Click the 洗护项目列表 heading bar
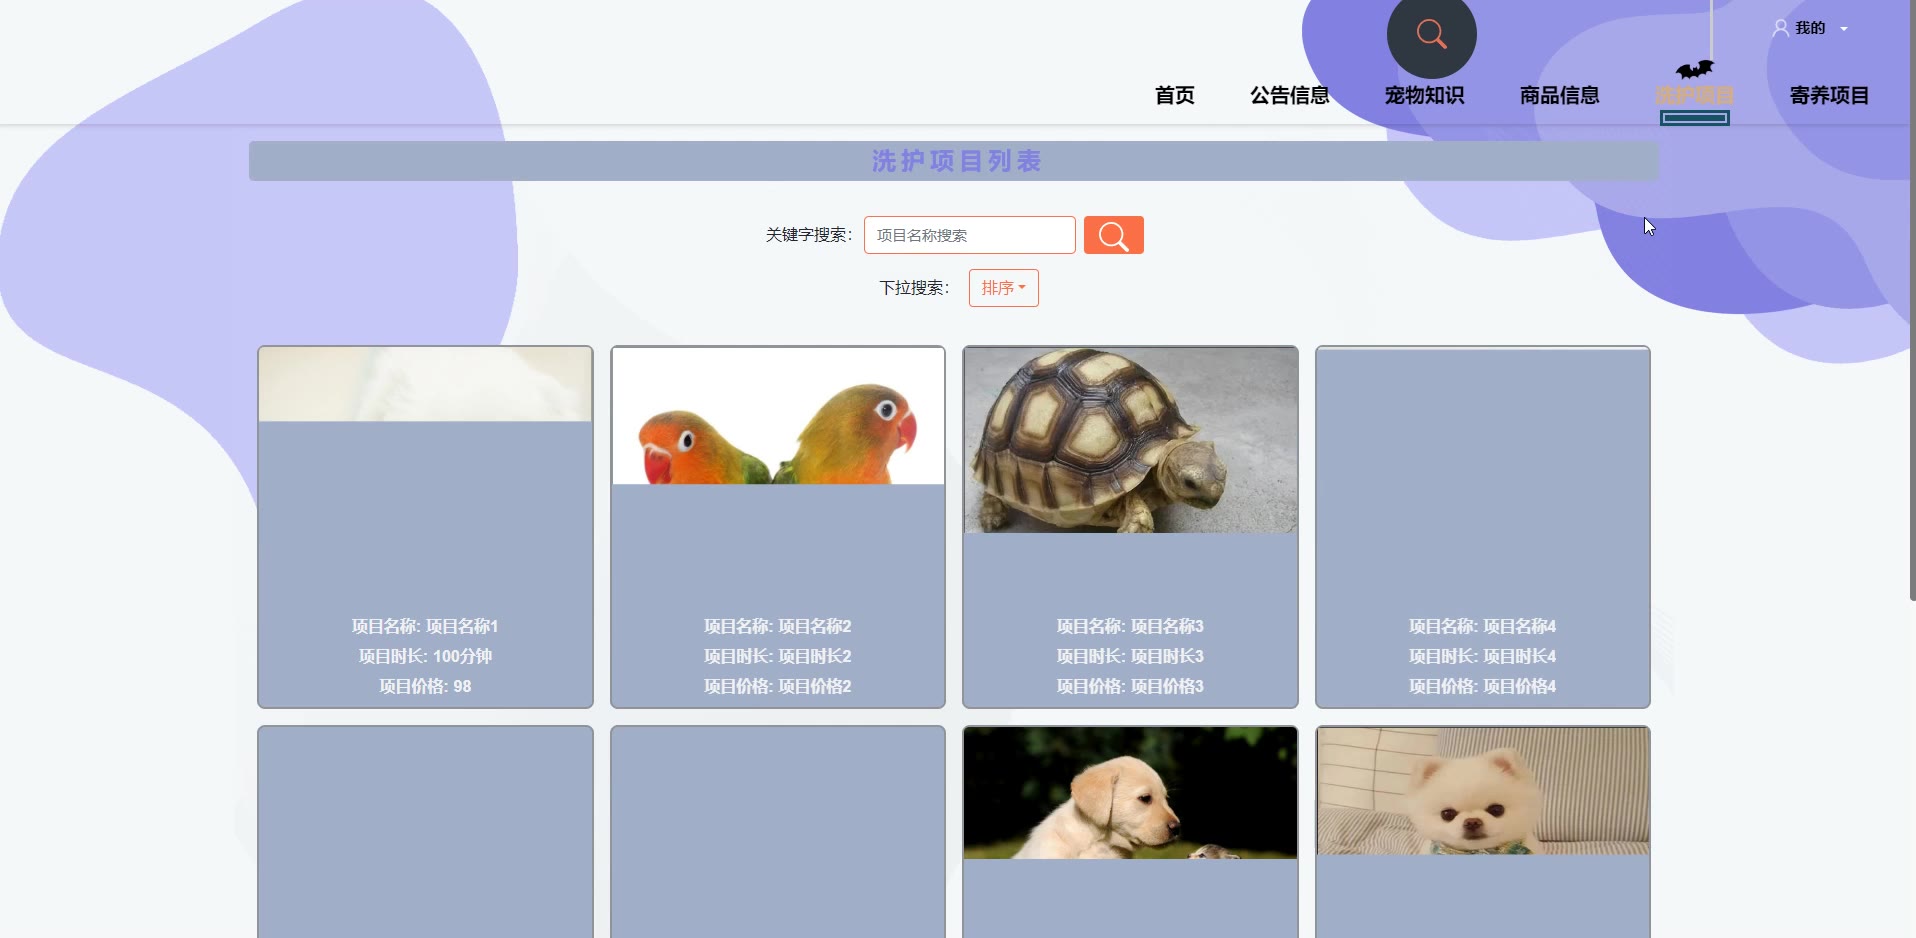The height and width of the screenshot is (938, 1916). point(953,161)
